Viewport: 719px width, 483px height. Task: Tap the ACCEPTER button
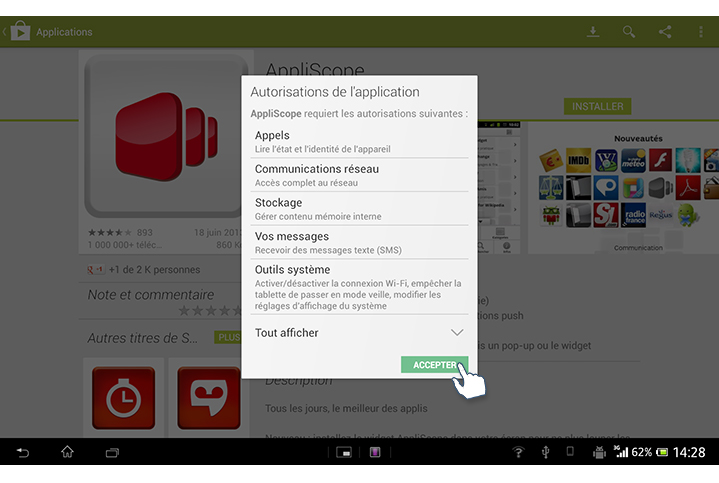(x=434, y=365)
